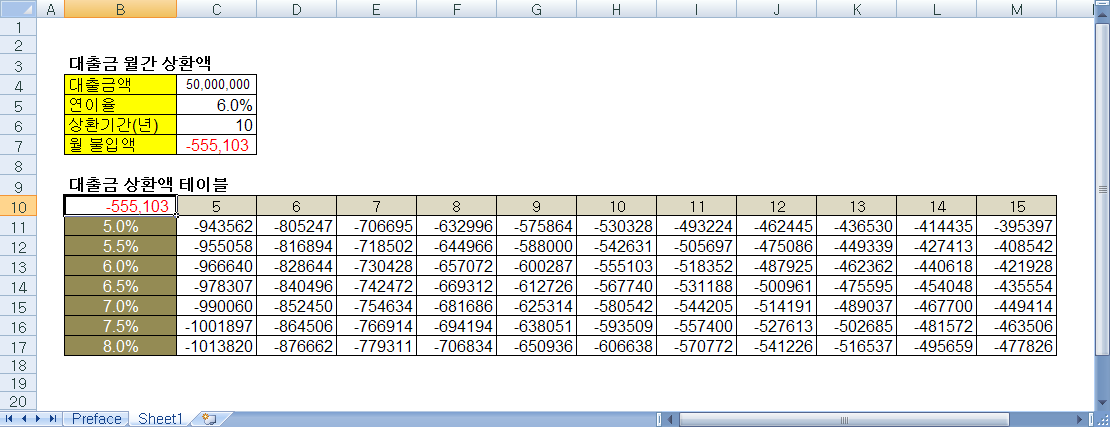This screenshot has height=427, width=1110.
Task: Select cell with value -395397
Action: pyautogui.click(x=1017, y=227)
